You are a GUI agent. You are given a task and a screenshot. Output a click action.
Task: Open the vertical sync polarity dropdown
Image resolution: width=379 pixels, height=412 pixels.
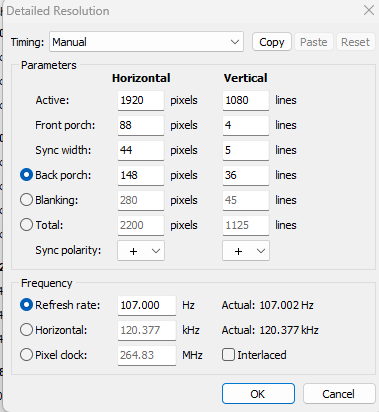pos(246,251)
